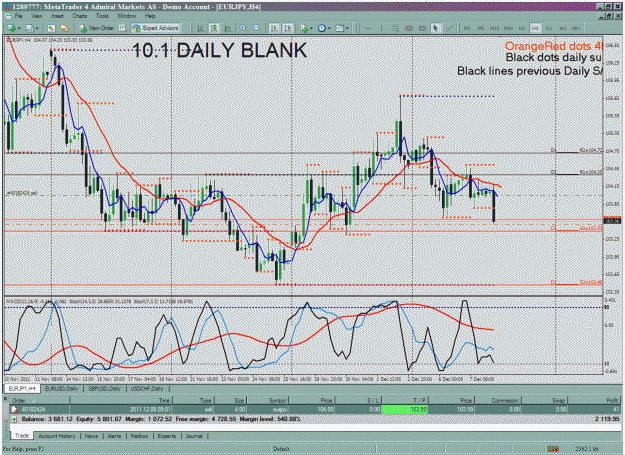
Task: Set timeframe to D1
Action: (549, 28)
